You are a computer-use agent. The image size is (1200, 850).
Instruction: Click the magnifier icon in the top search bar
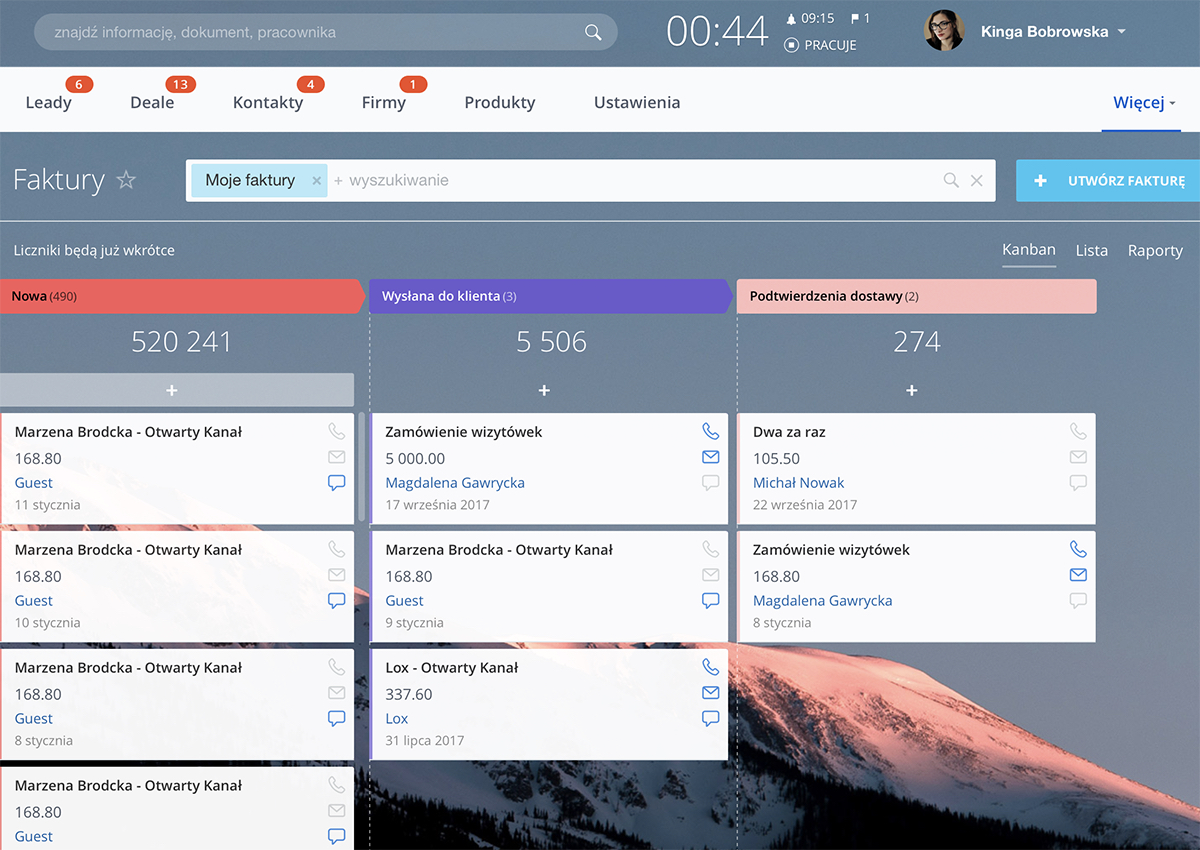[593, 32]
